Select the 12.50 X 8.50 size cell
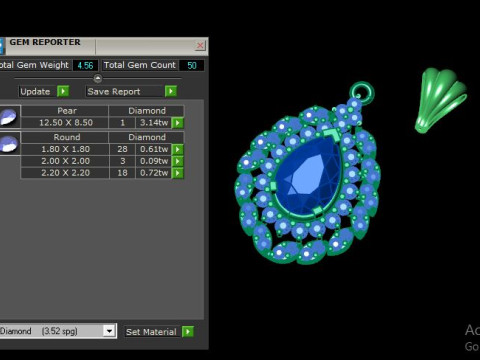 click(66, 123)
